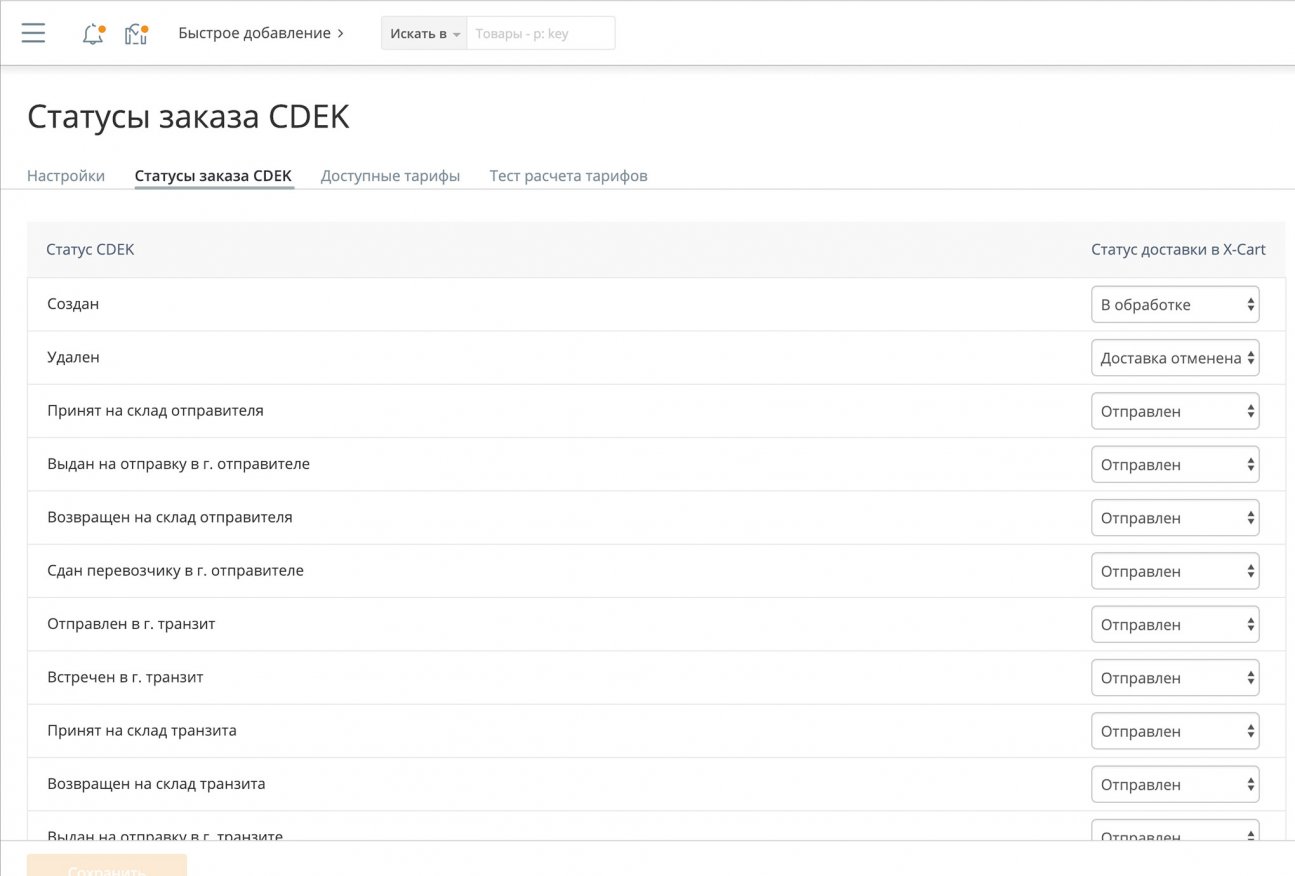
Task: Click the Статус доставки в X-Cart header
Action: [x=1178, y=249]
